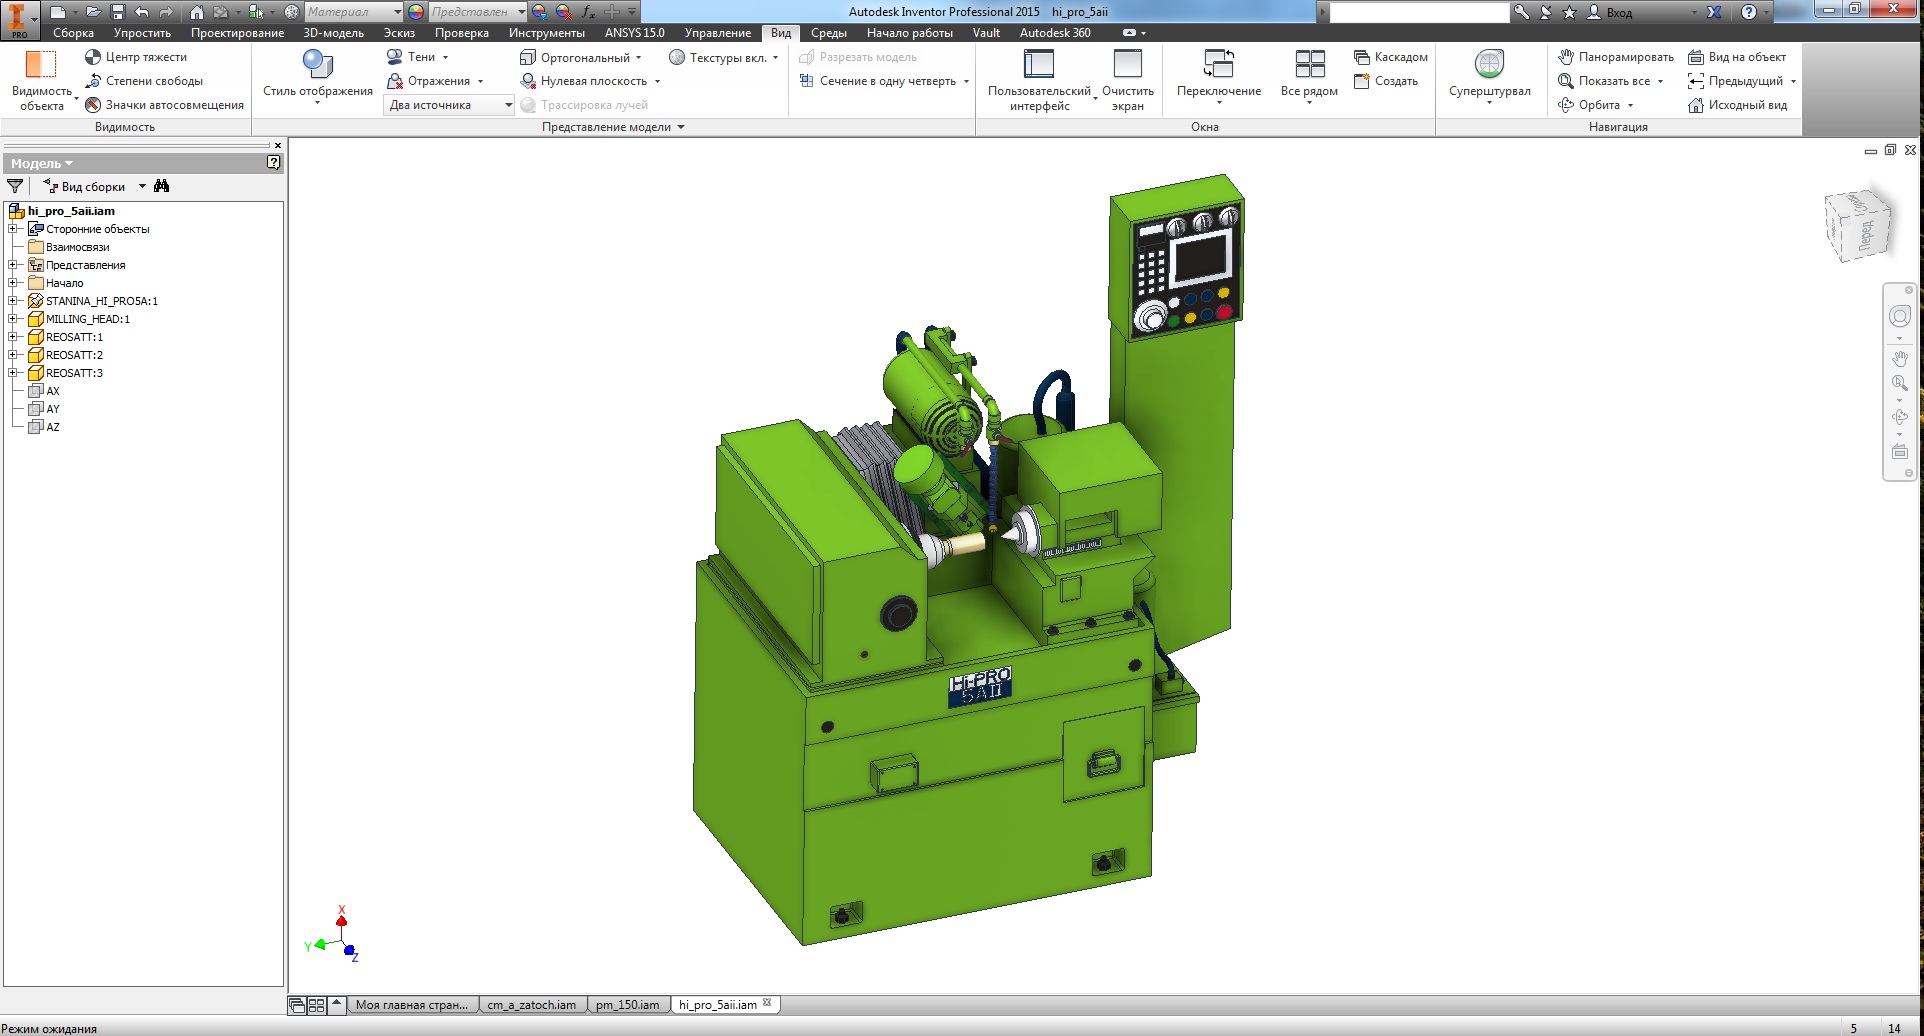
Task: Toggle Нулевая плоскость ground plane
Action: 584,81
